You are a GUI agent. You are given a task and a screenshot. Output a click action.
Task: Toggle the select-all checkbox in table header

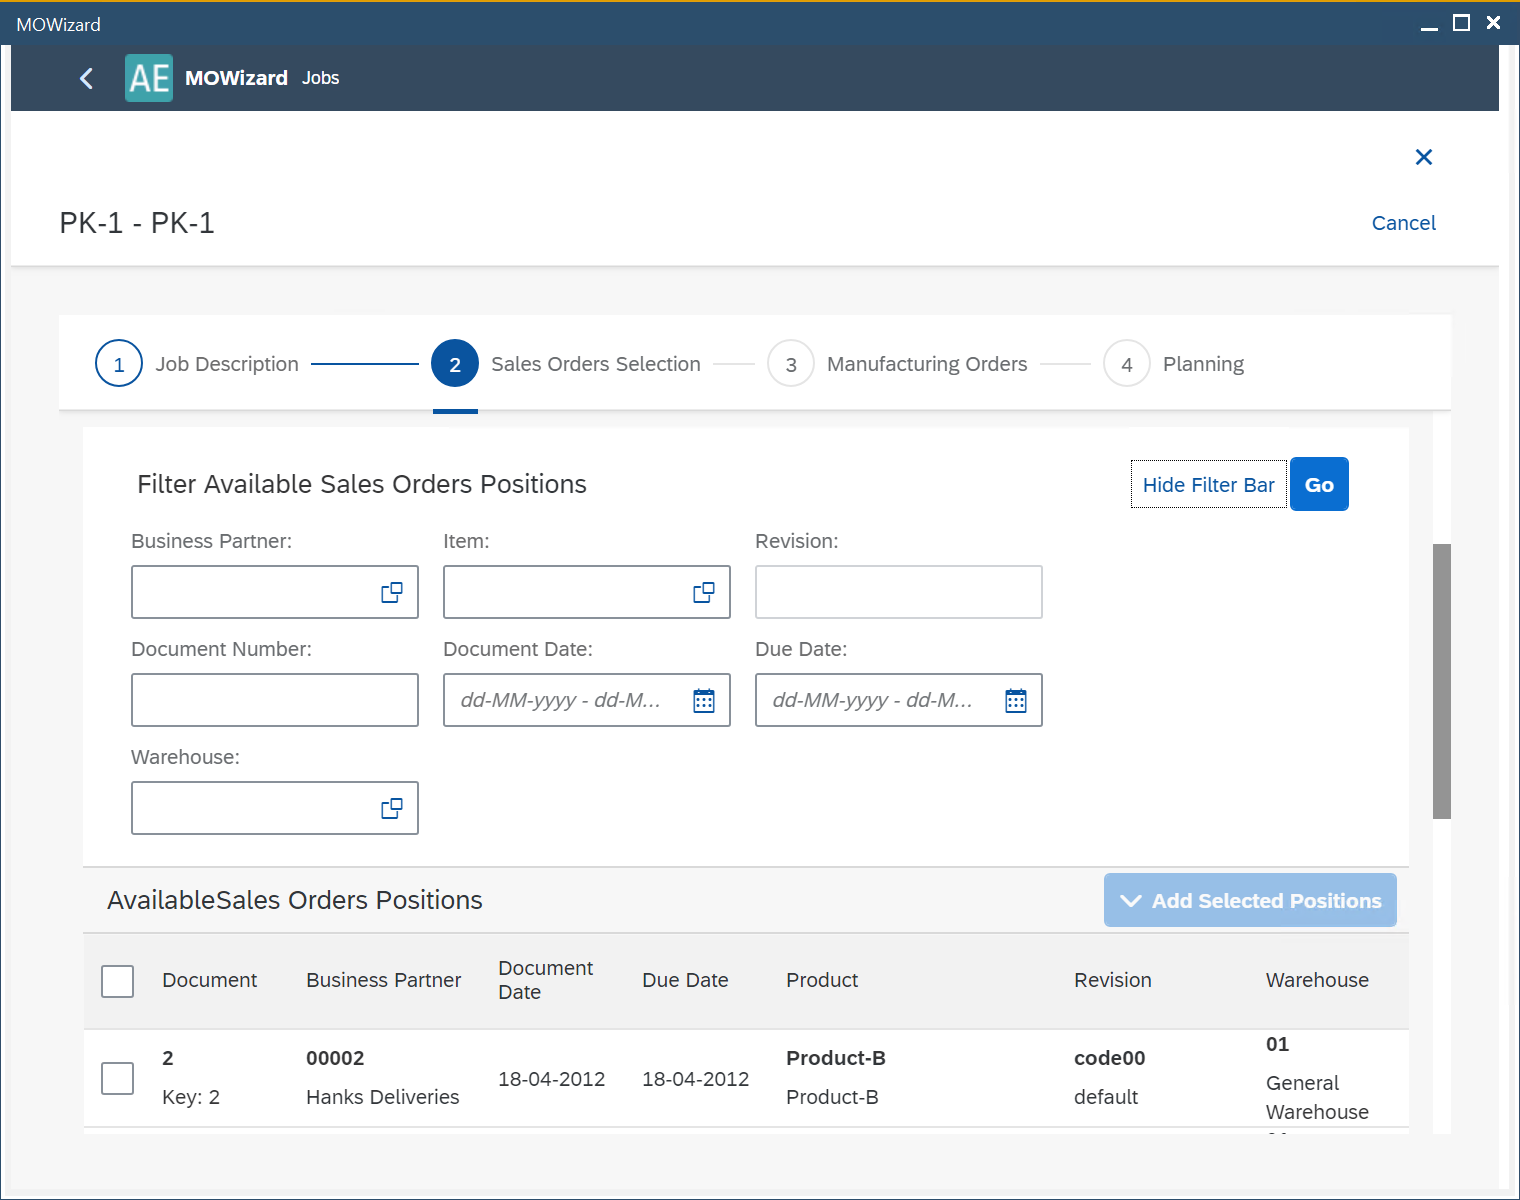[118, 981]
